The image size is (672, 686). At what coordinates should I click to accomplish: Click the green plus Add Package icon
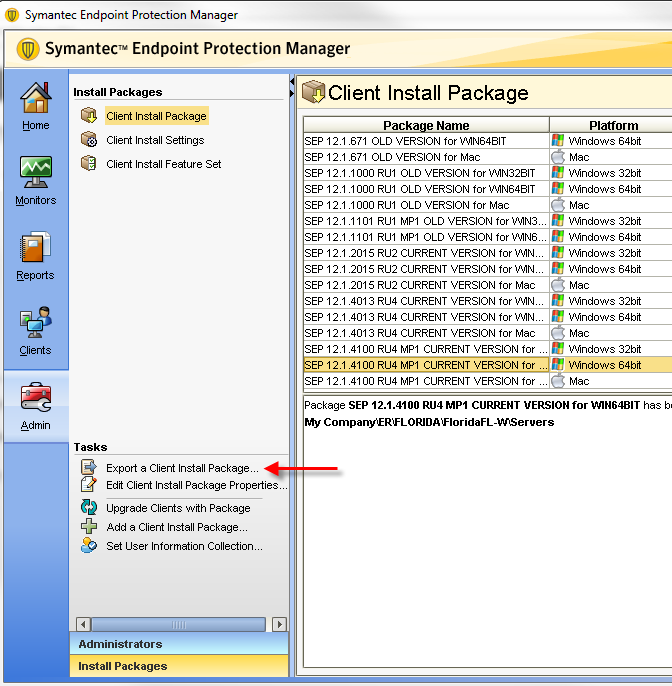tap(89, 526)
